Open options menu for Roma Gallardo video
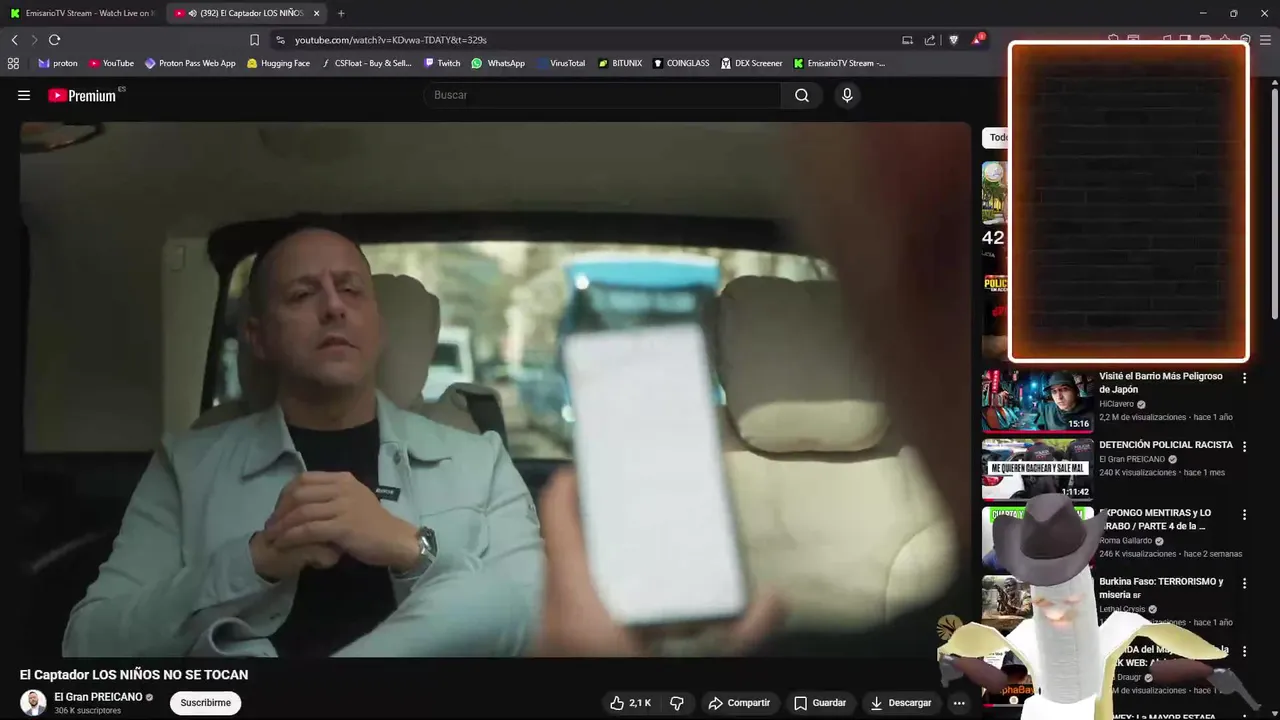 point(1244,515)
